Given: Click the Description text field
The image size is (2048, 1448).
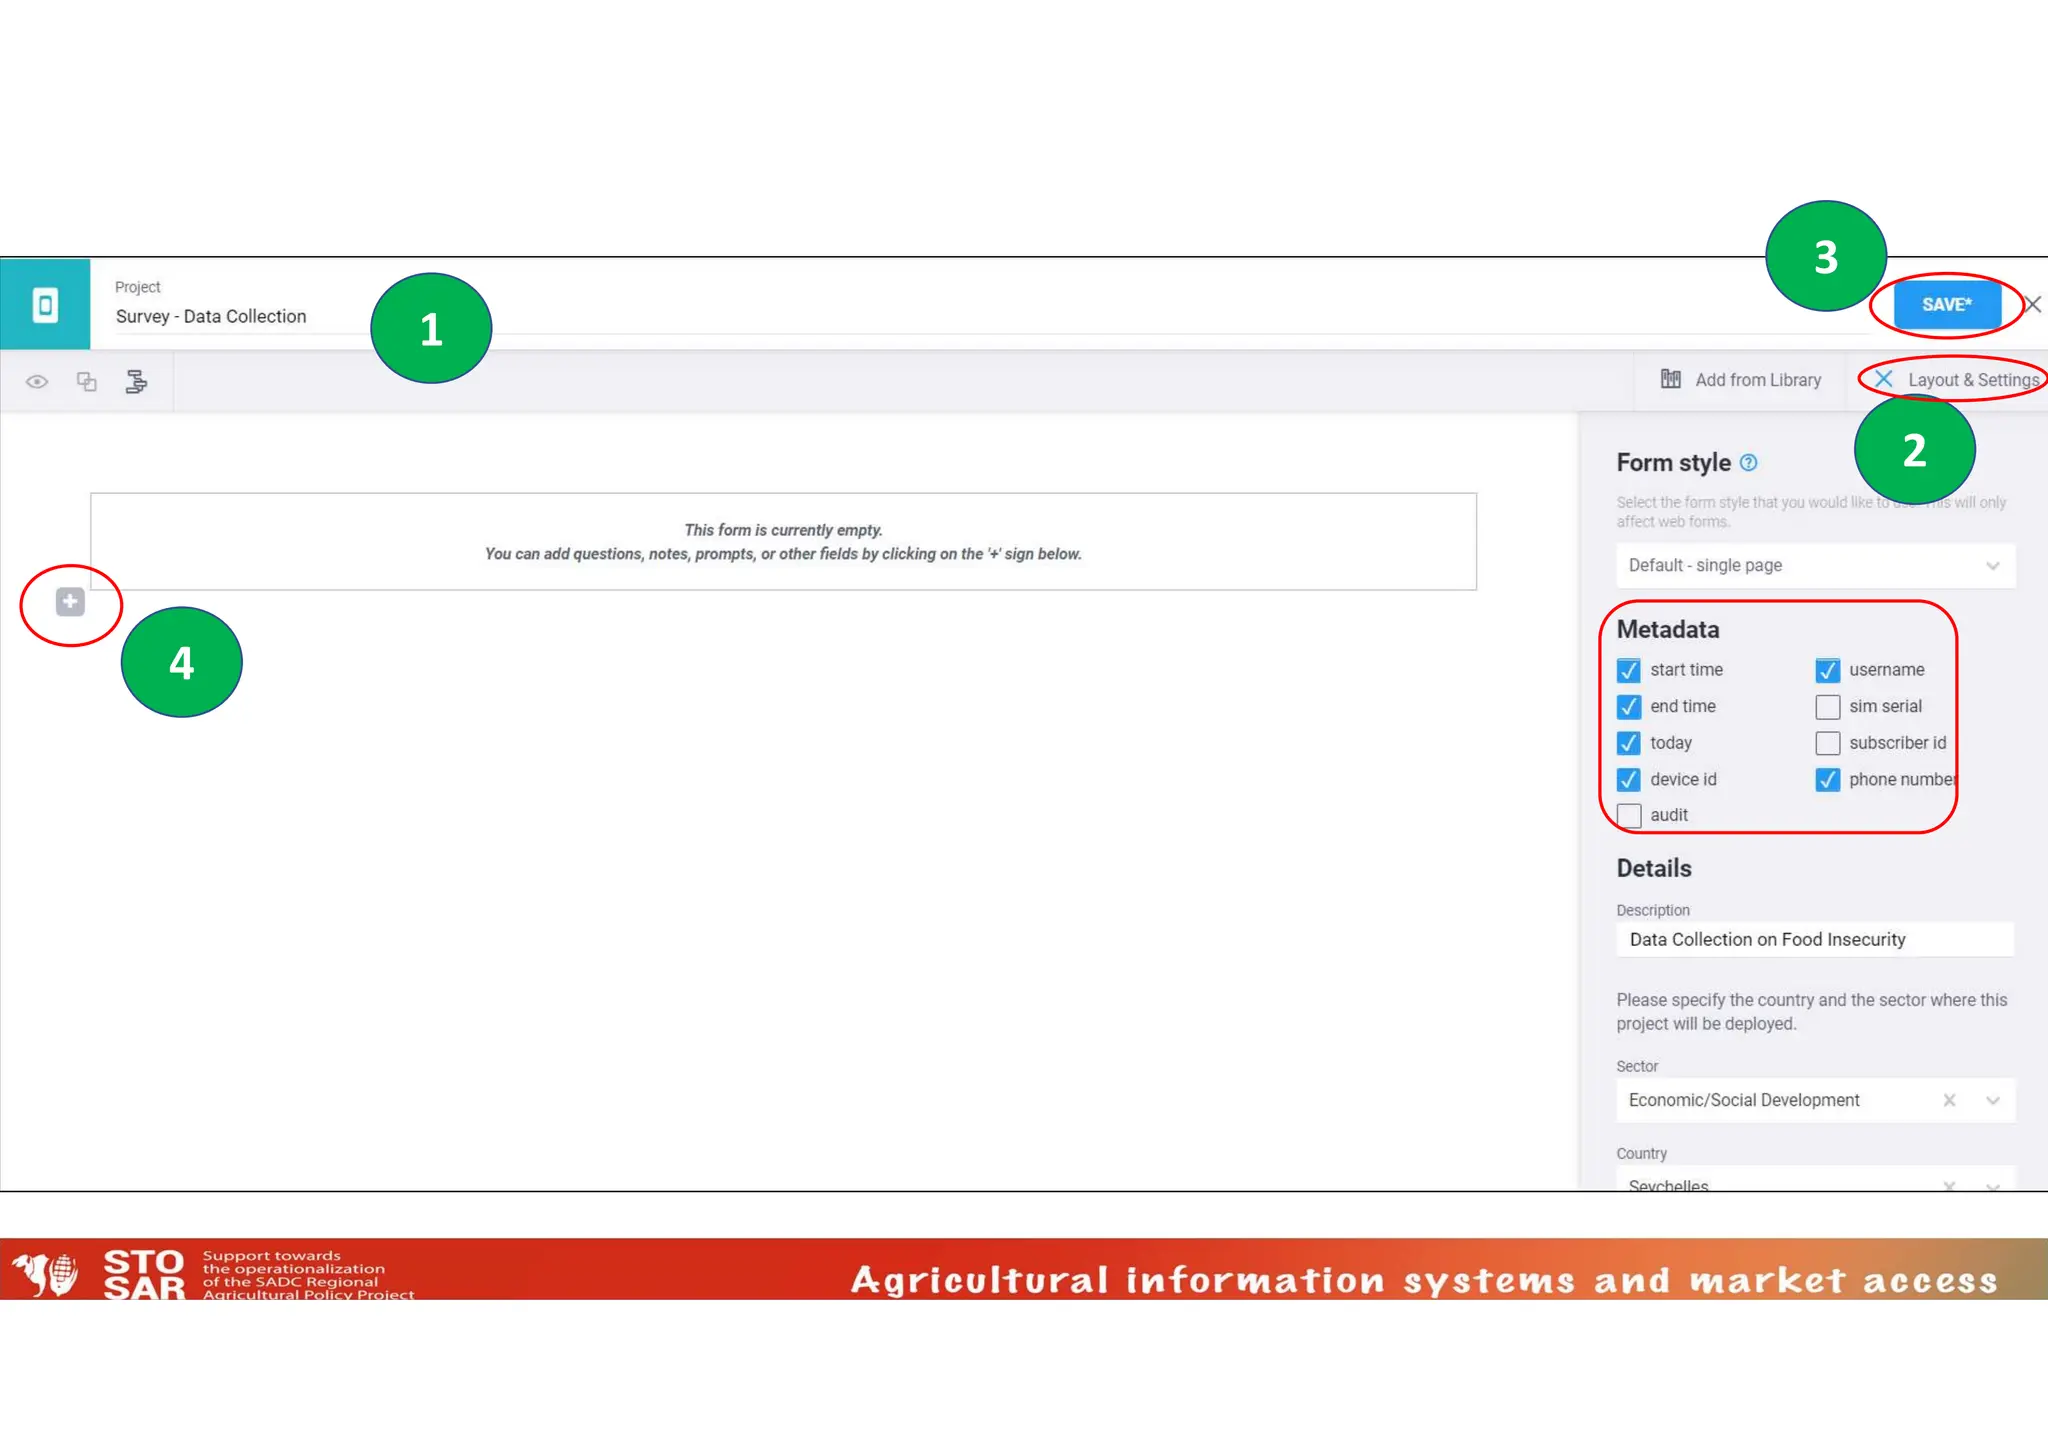Looking at the screenshot, I should coord(1814,939).
